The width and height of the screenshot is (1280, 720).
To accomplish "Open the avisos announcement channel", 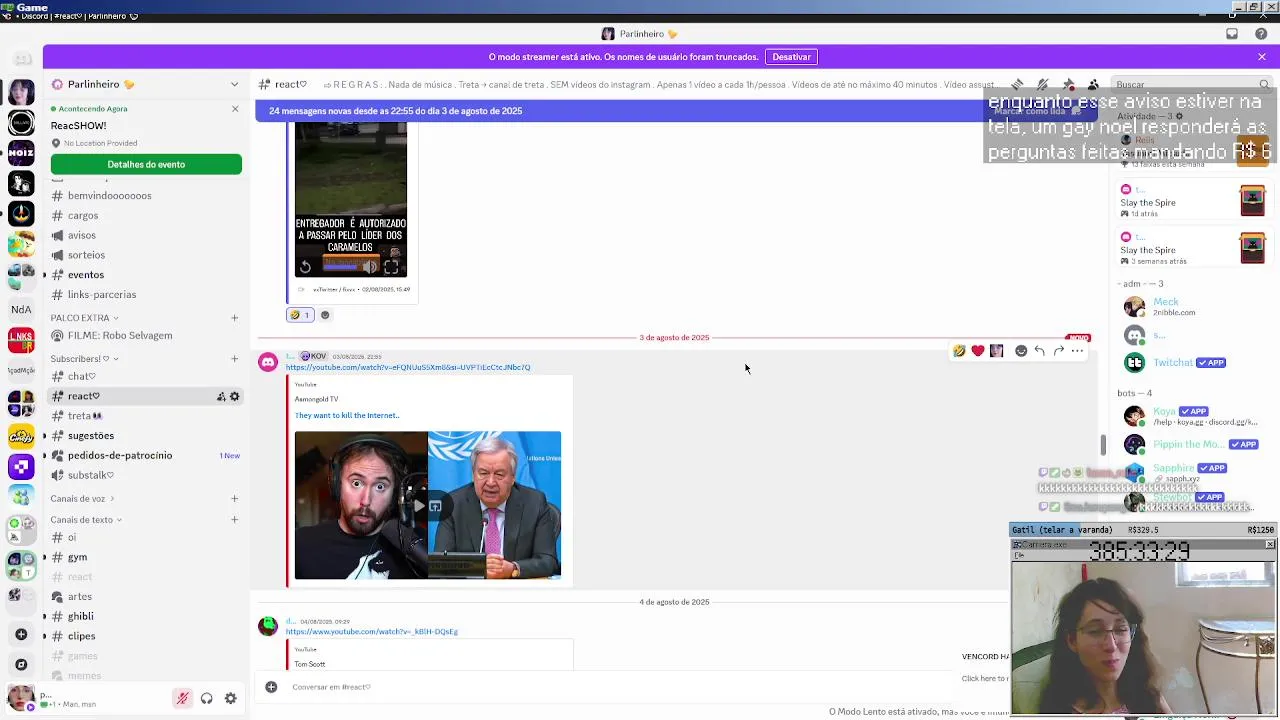I will (x=82, y=235).
